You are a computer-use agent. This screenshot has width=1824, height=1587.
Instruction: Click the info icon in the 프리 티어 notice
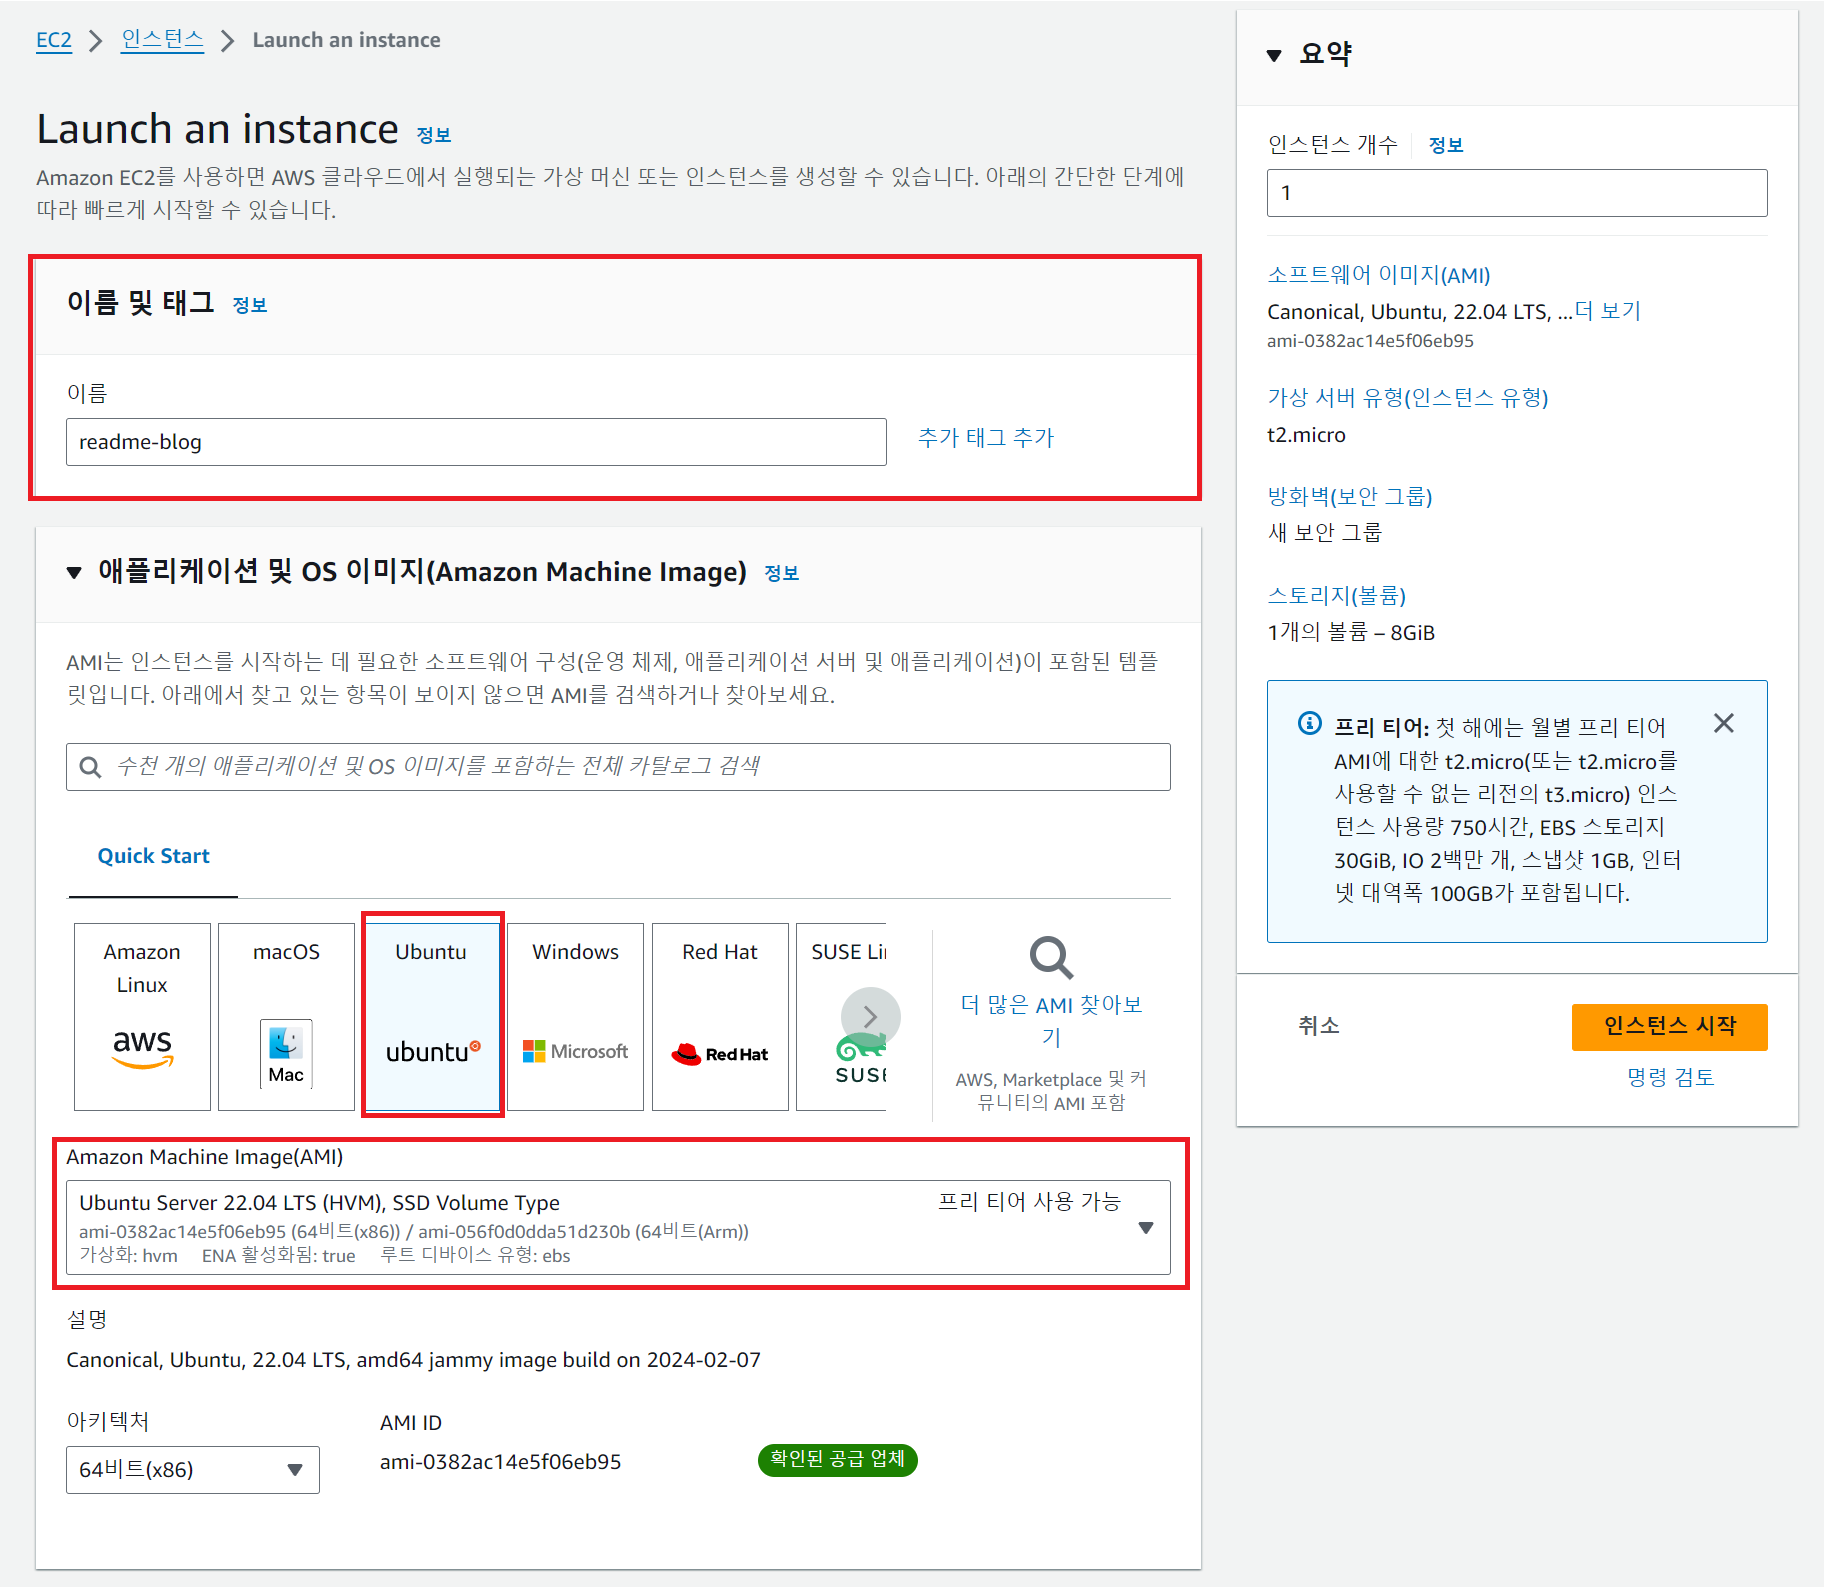coord(1309,723)
